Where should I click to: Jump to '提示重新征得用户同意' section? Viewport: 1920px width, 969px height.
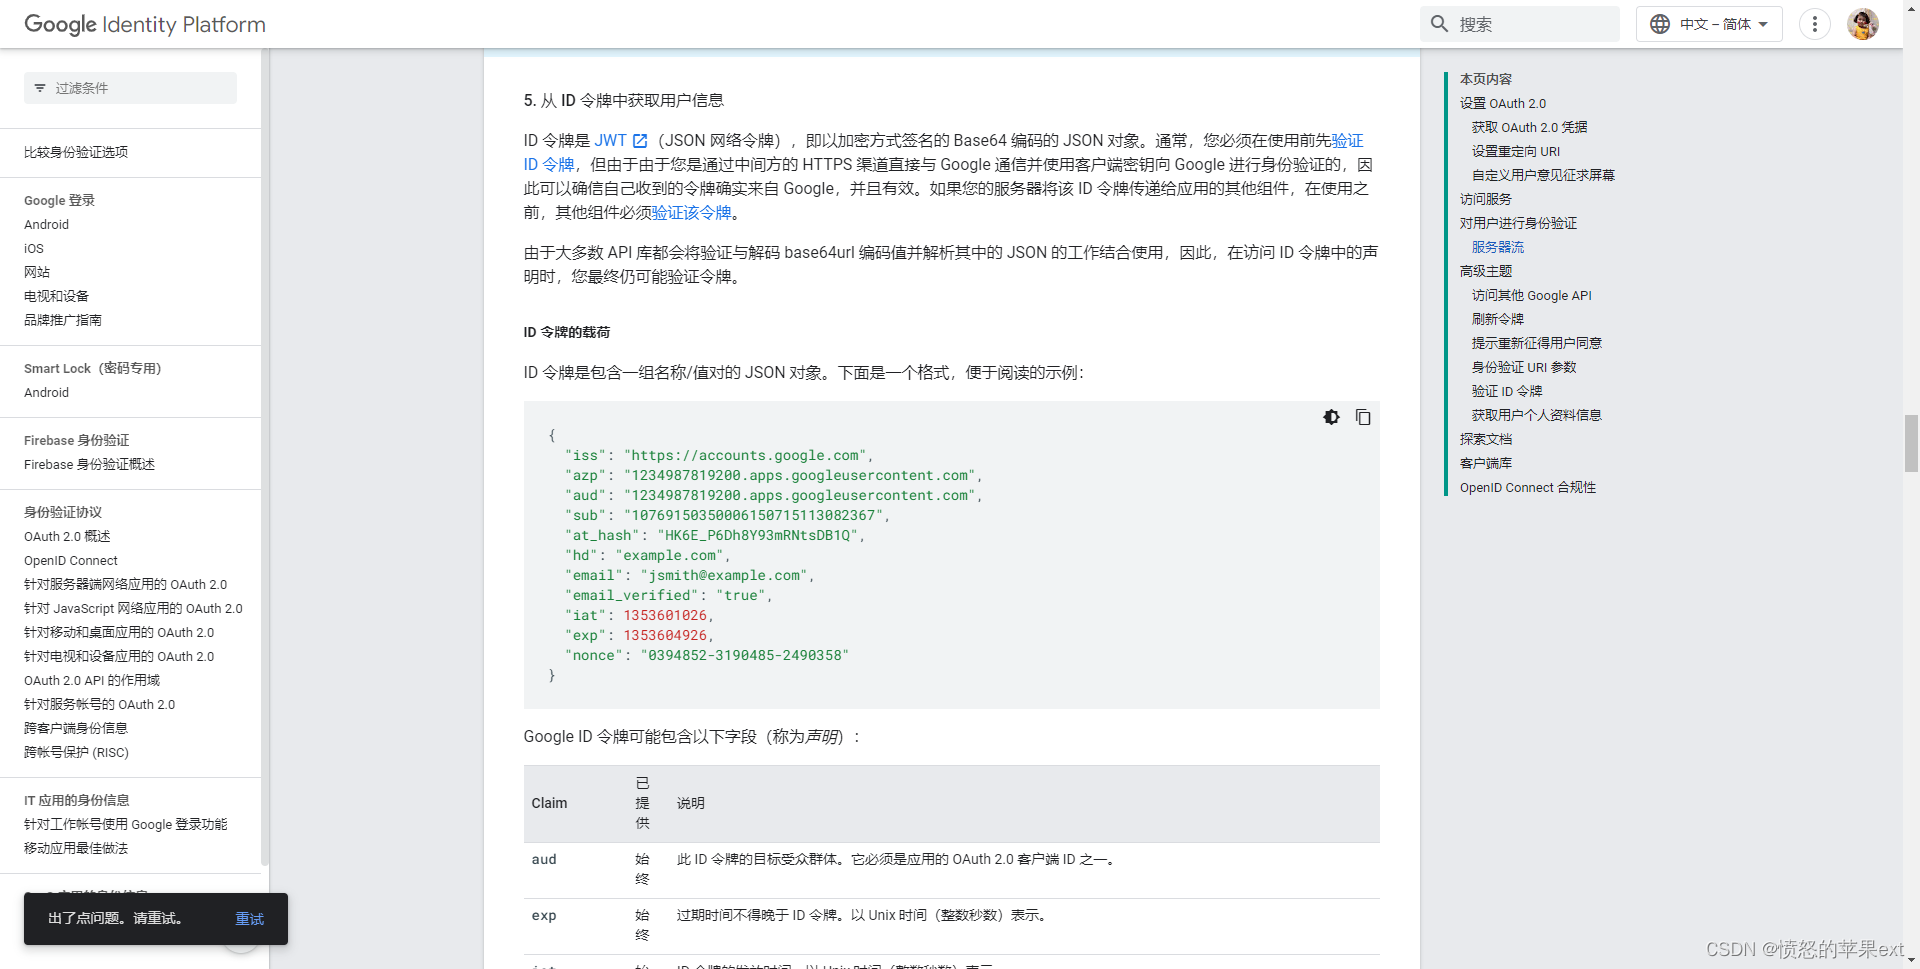point(1536,344)
